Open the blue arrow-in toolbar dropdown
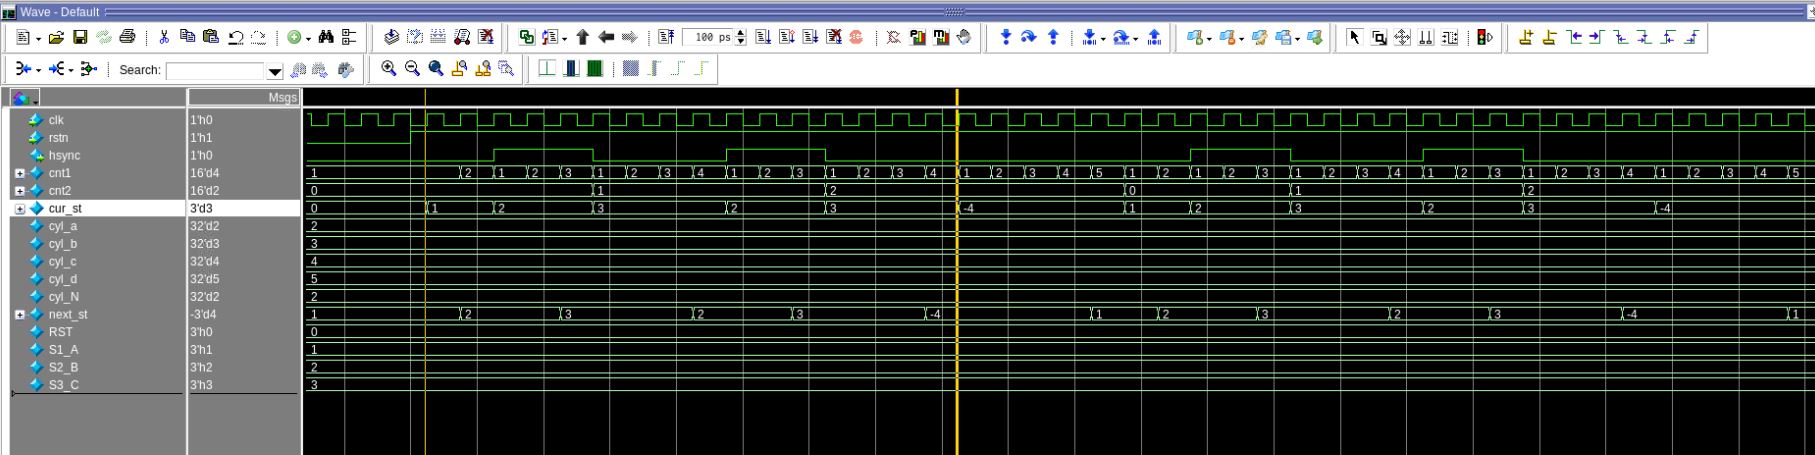The image size is (1815, 455). point(38,70)
